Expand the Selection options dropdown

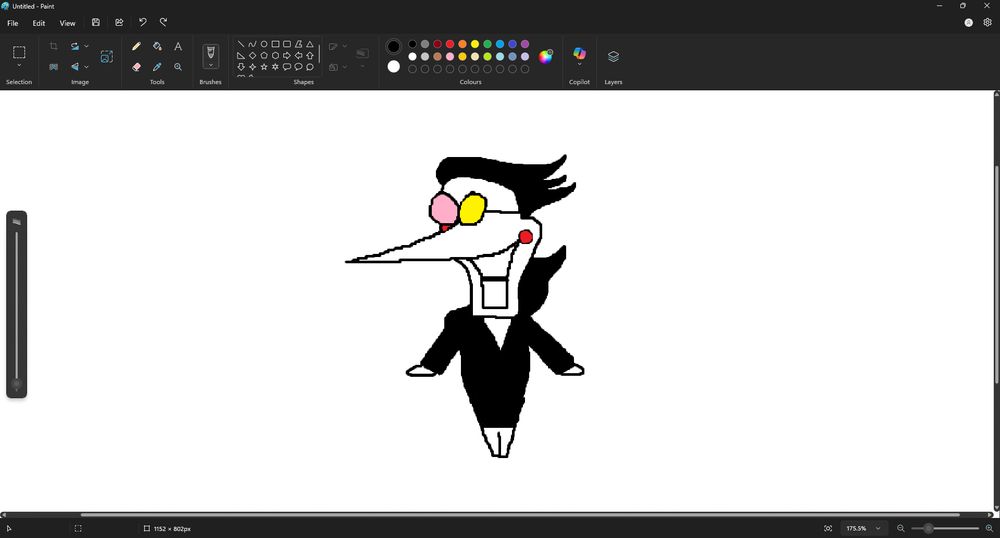click(19, 66)
